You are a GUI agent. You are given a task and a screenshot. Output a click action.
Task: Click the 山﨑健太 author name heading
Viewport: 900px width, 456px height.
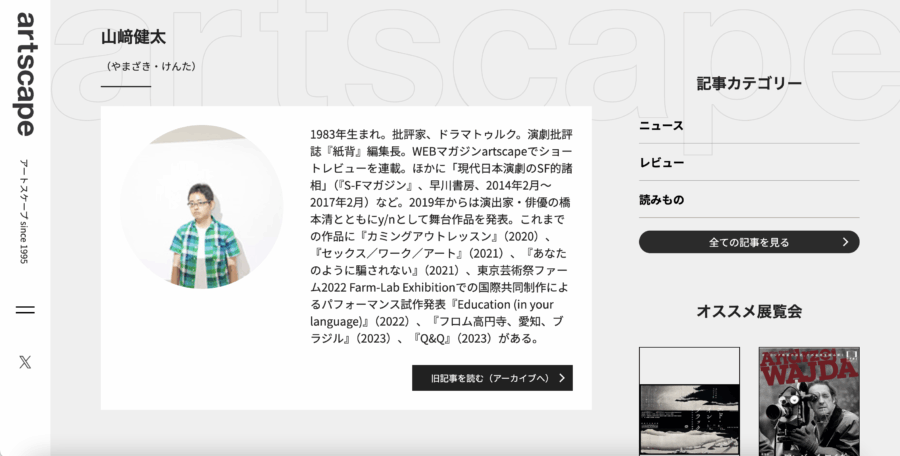(133, 37)
